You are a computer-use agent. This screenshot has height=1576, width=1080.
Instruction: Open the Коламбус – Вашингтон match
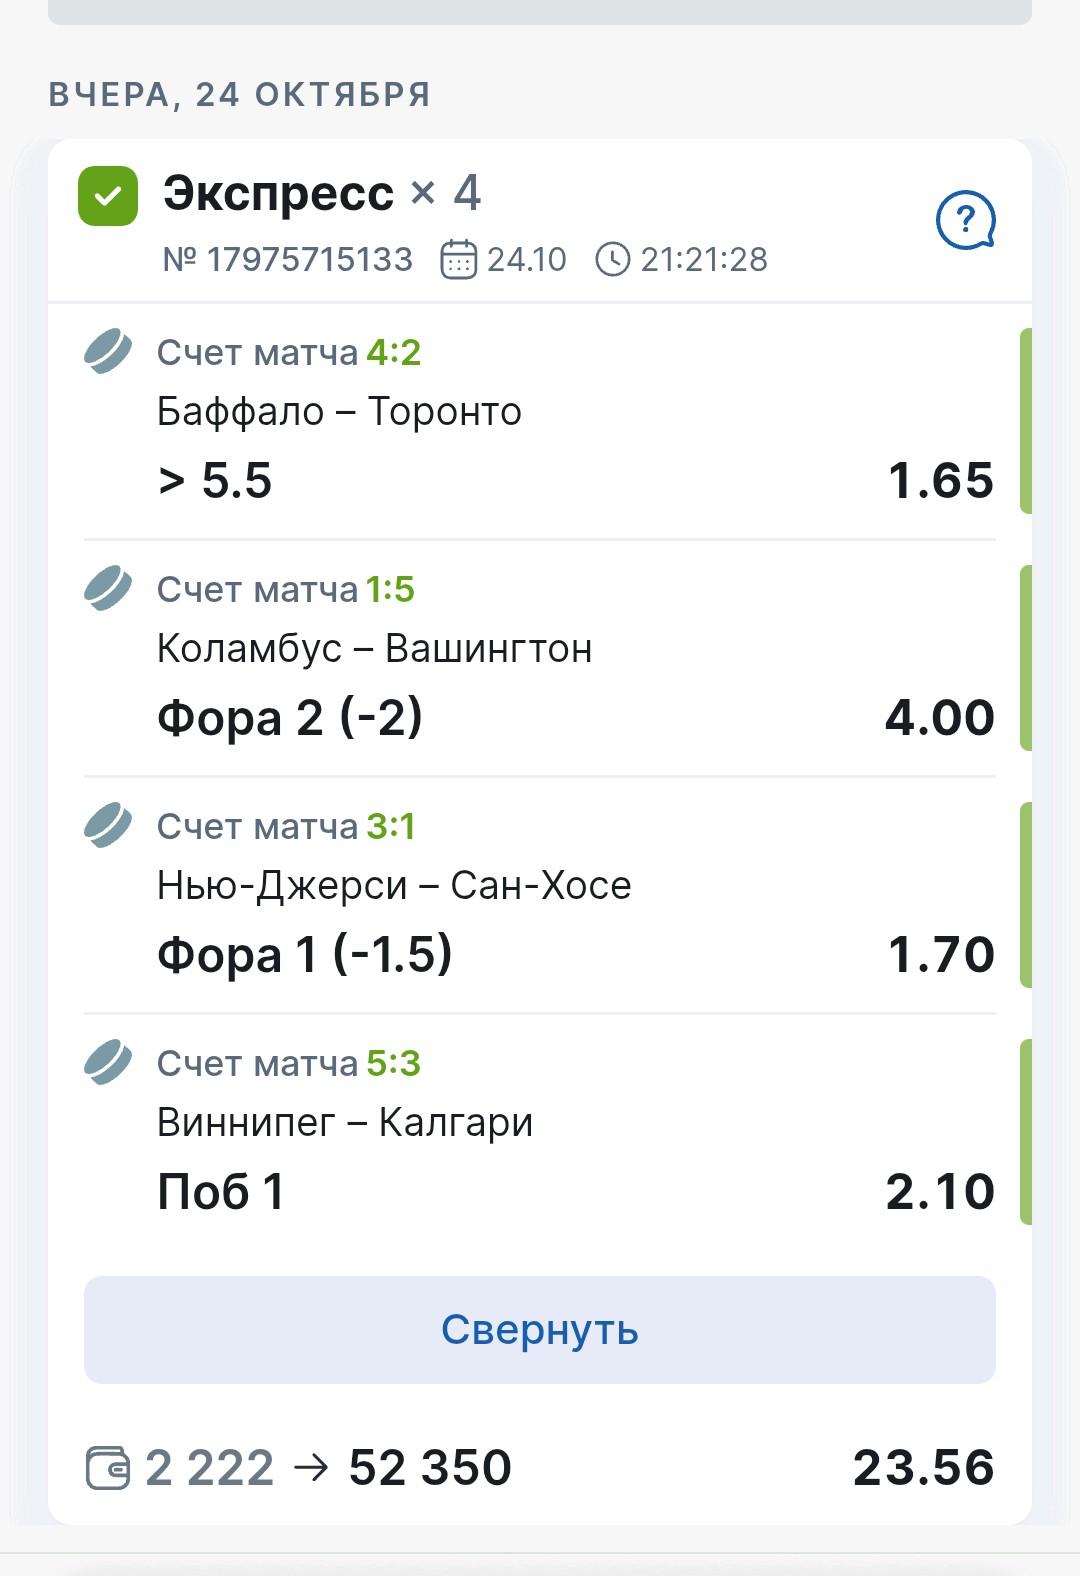click(374, 649)
